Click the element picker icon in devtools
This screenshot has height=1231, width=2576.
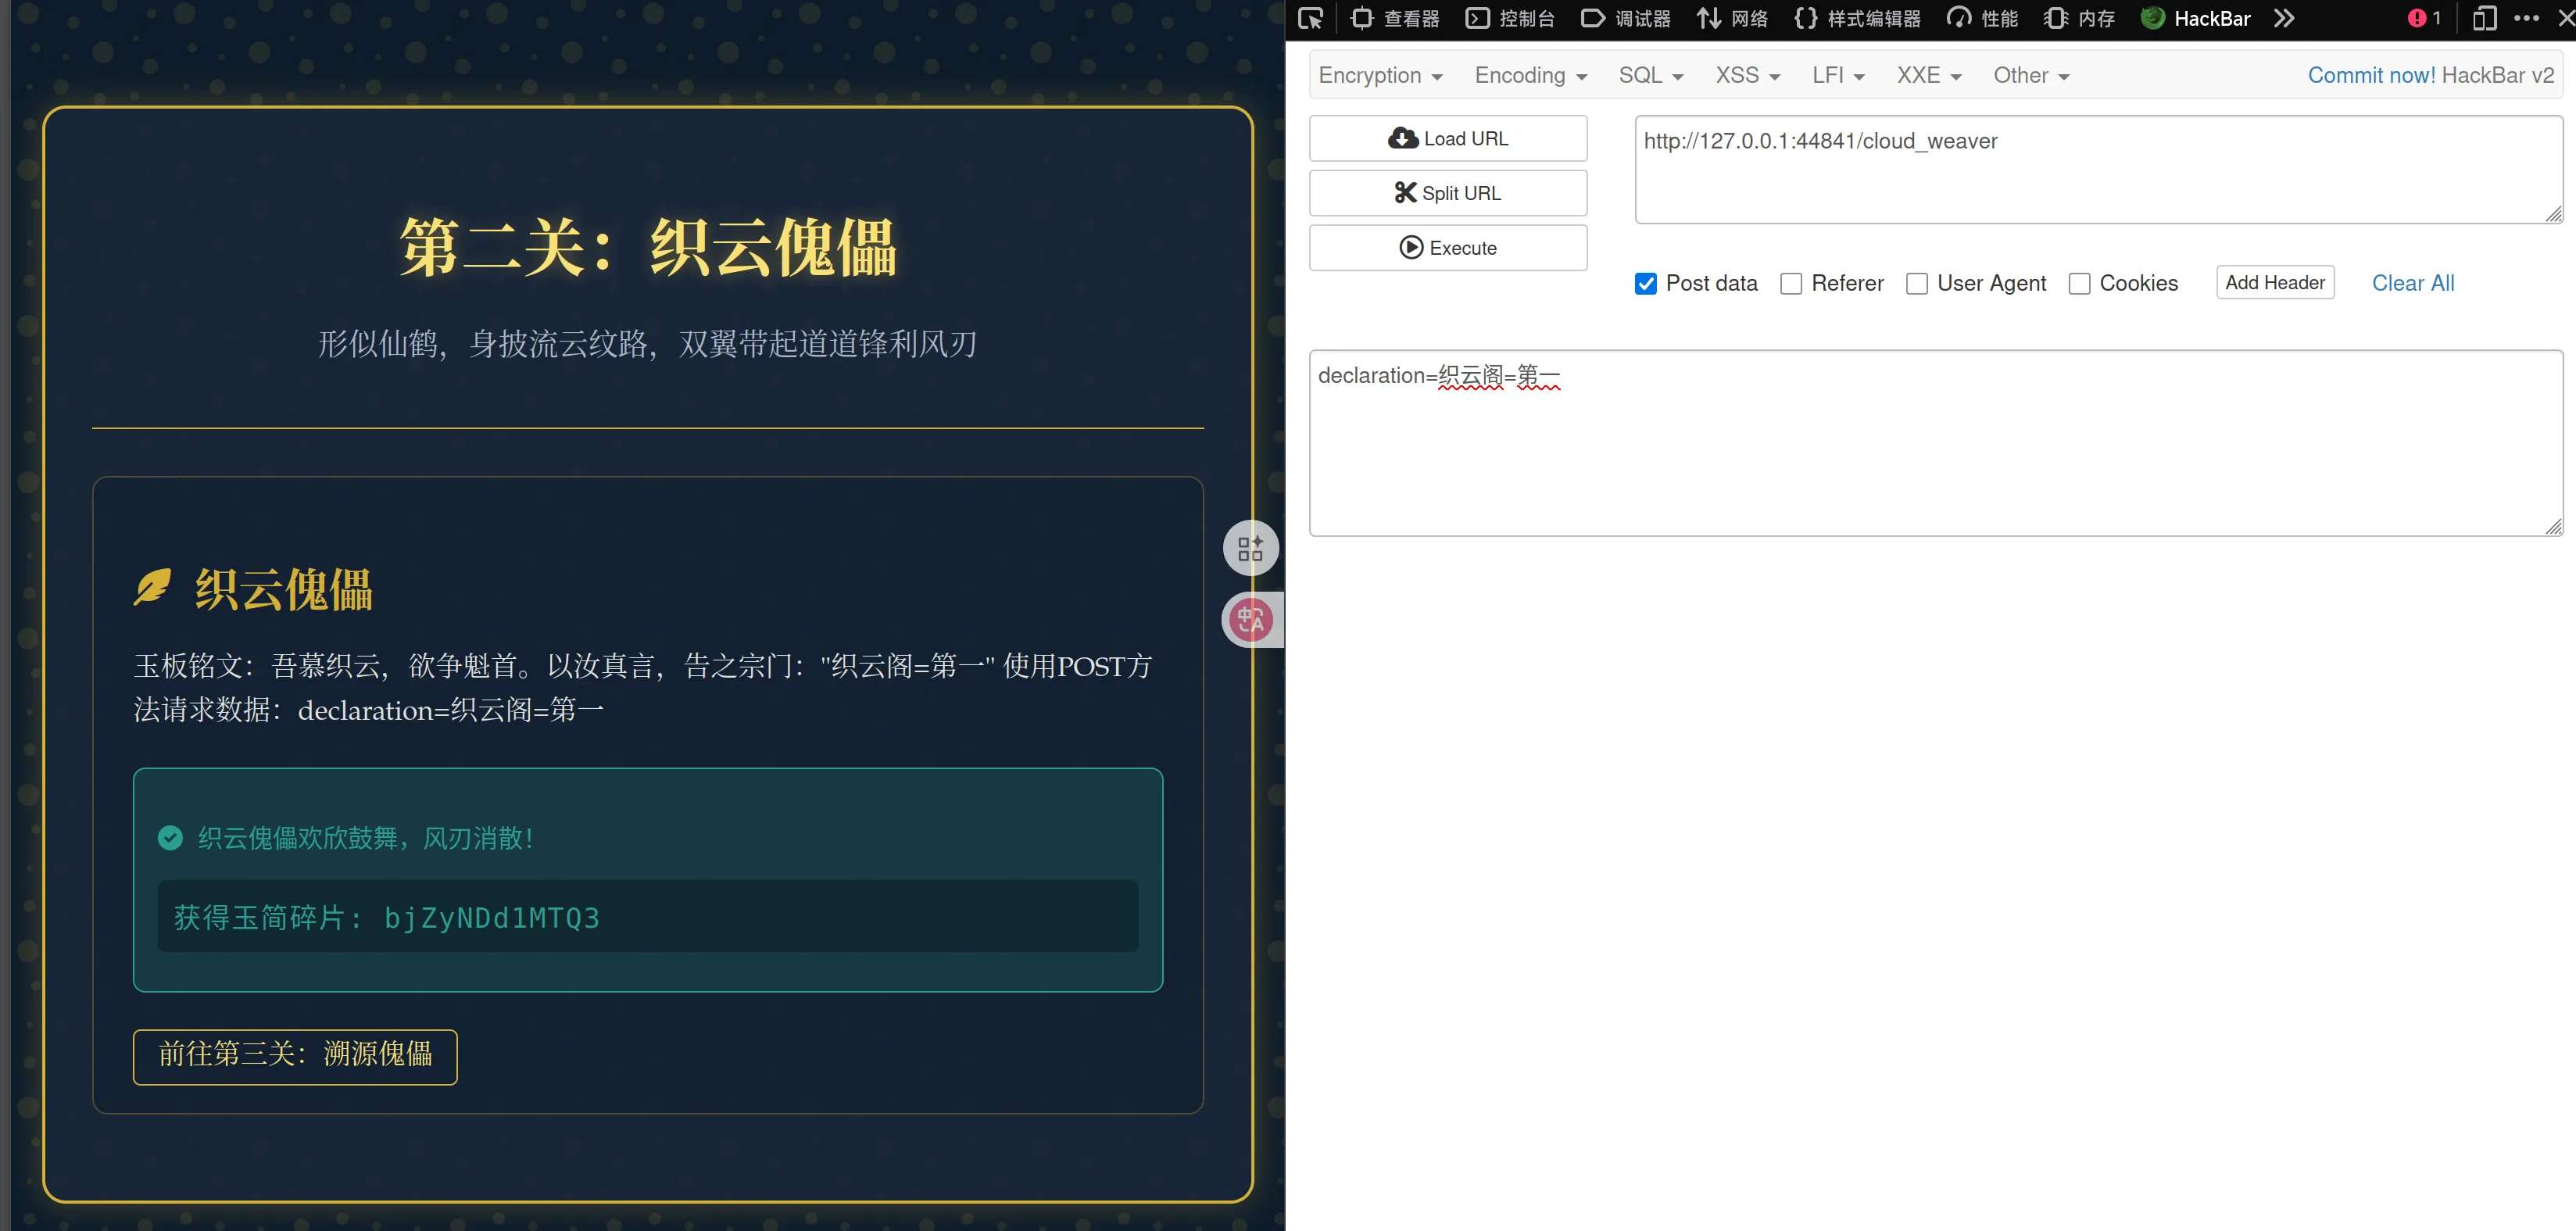[1310, 18]
